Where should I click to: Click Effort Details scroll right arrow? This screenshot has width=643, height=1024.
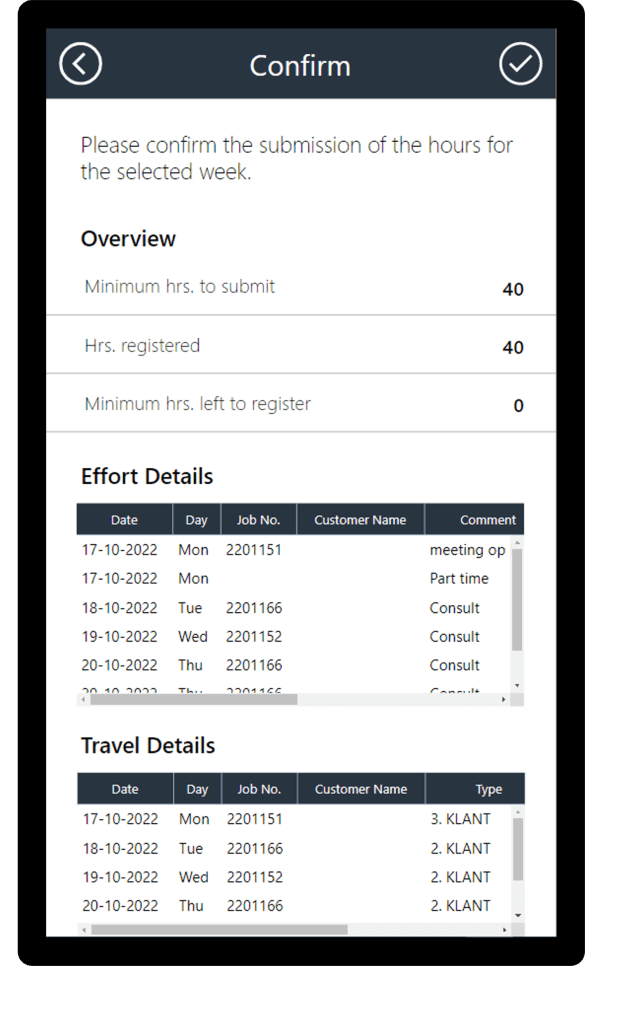point(504,700)
